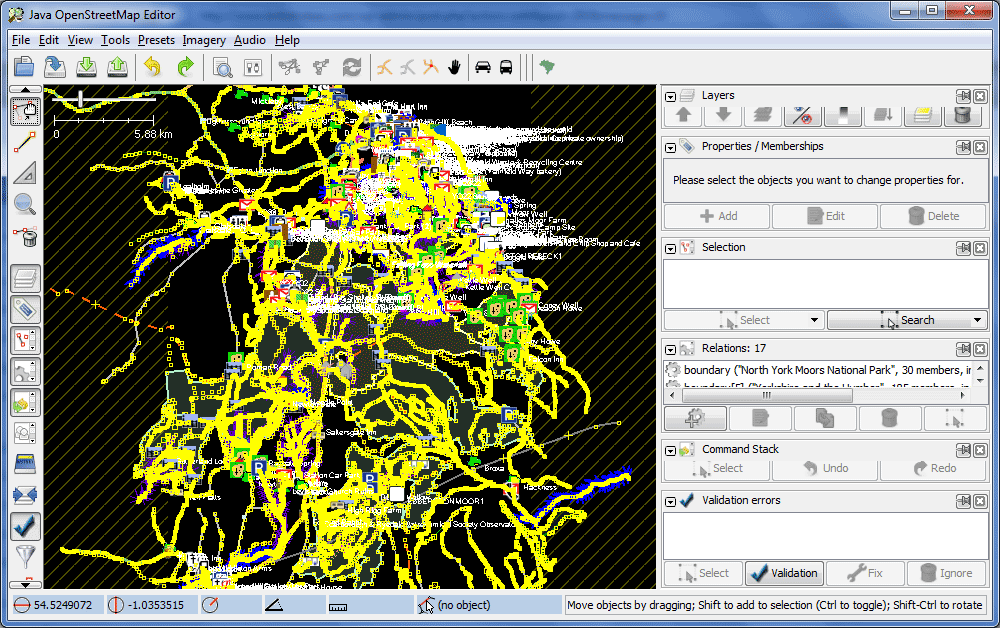The height and width of the screenshot is (628, 1000).
Task: Toggle the pin on the Layers panel
Action: pyautogui.click(x=964, y=96)
